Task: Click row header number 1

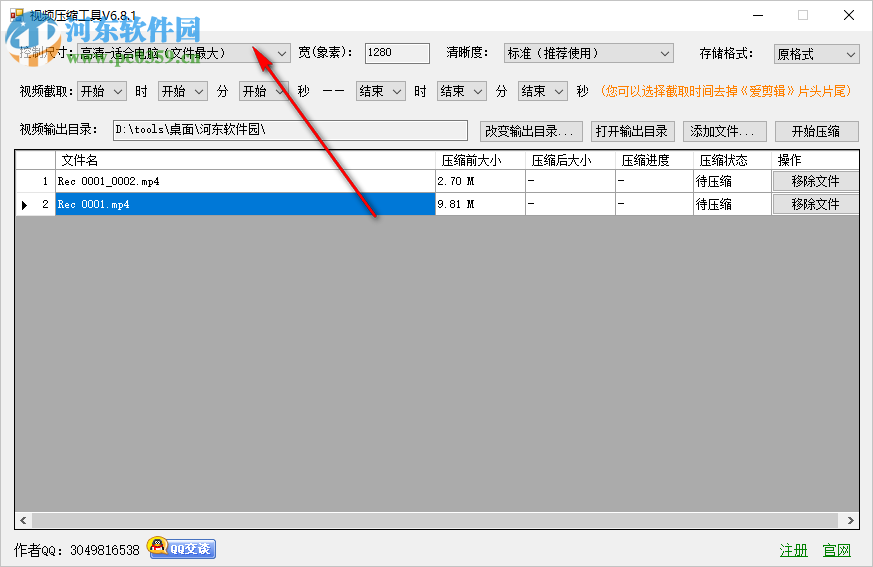Action: [35, 181]
